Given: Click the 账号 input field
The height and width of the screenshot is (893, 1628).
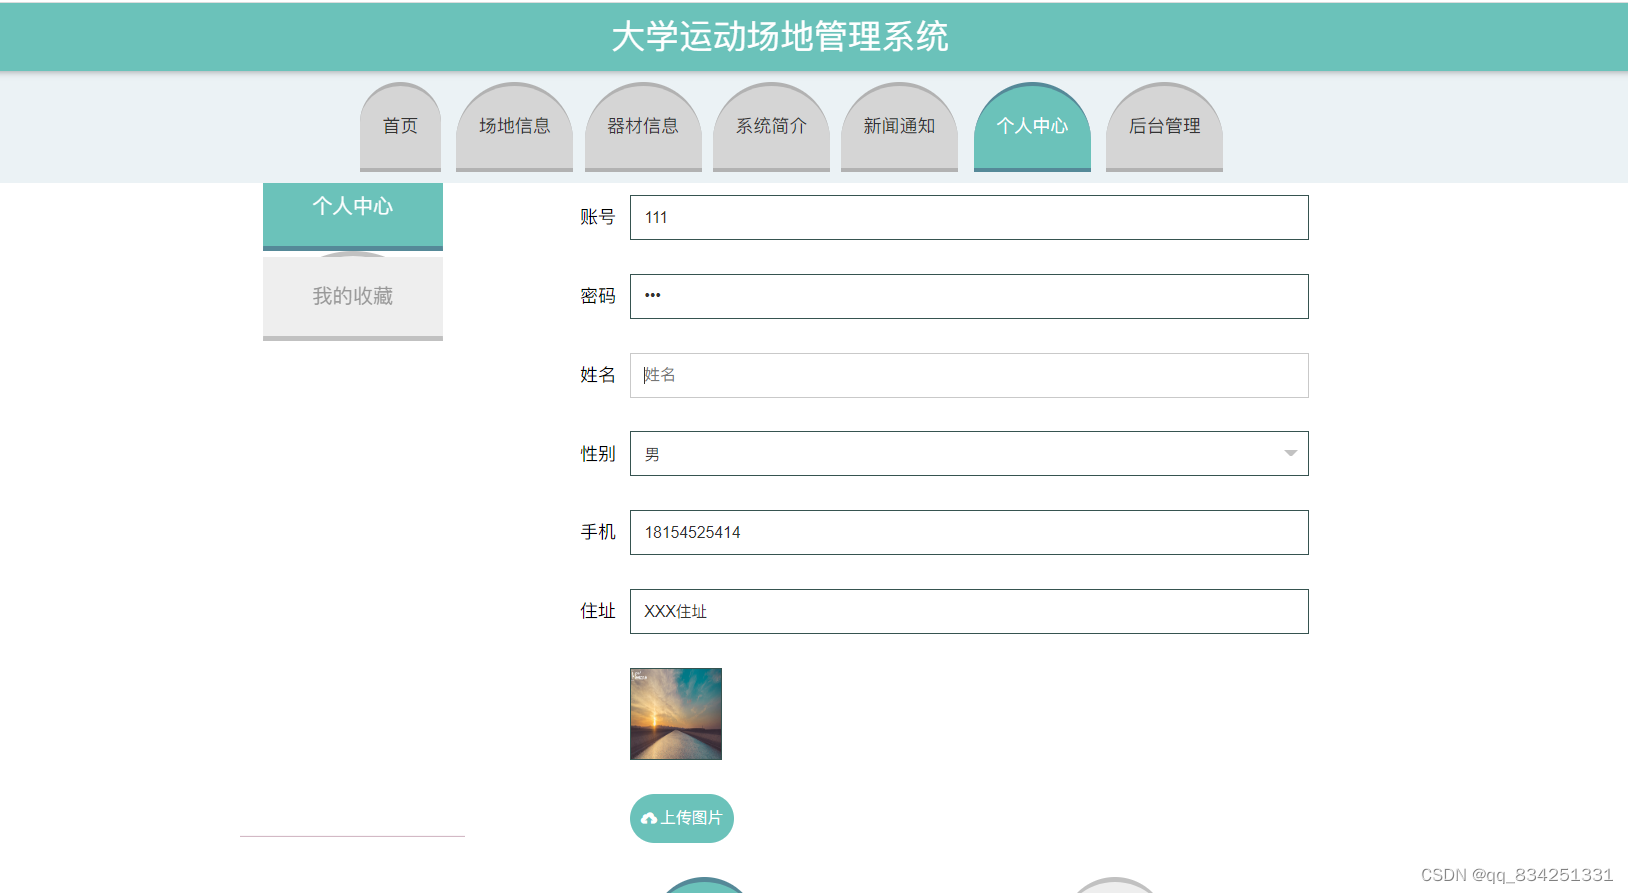Looking at the screenshot, I should (x=969, y=217).
